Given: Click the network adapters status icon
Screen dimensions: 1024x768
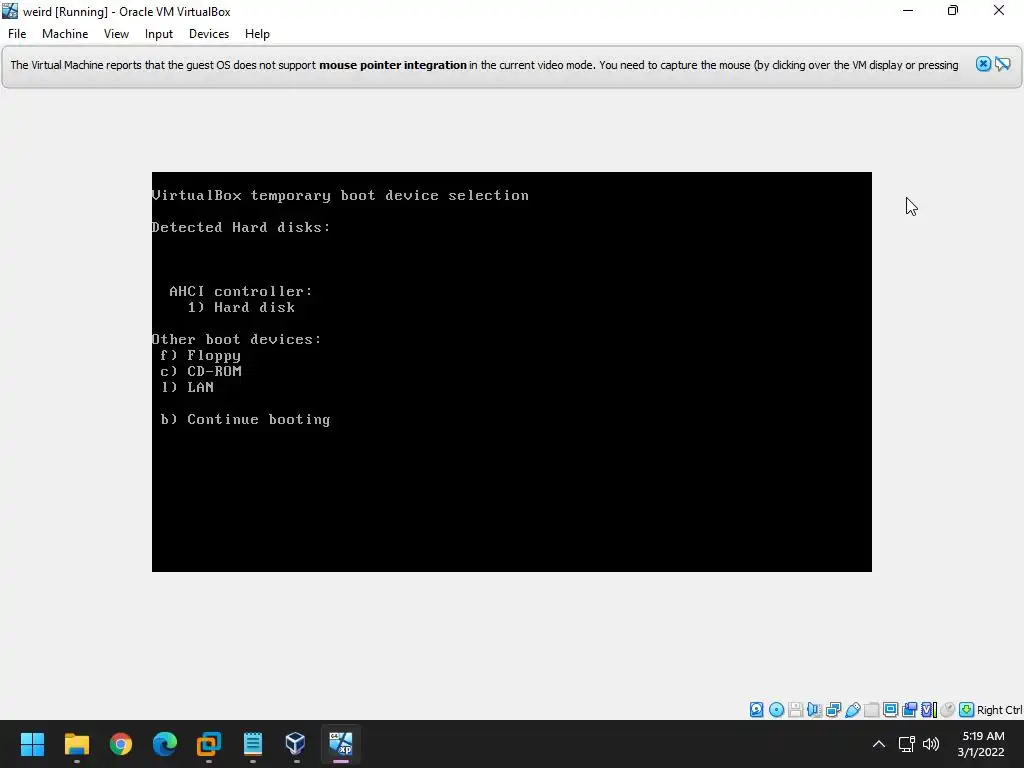Looking at the screenshot, I should [833, 710].
